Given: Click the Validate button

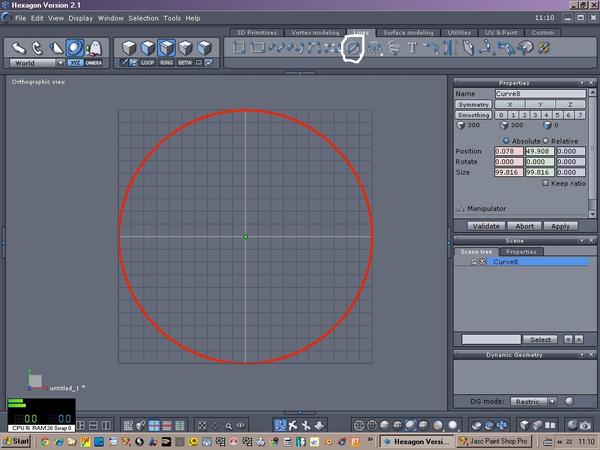Looking at the screenshot, I should point(486,226).
